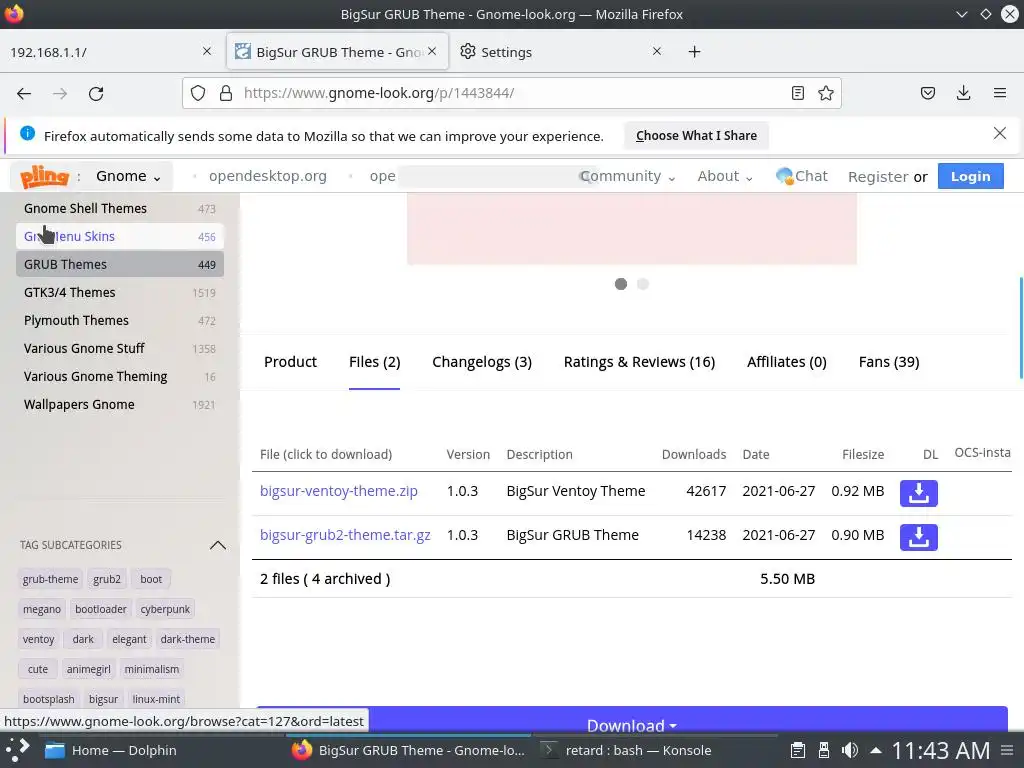
Task: Click the Login button
Action: (970, 176)
